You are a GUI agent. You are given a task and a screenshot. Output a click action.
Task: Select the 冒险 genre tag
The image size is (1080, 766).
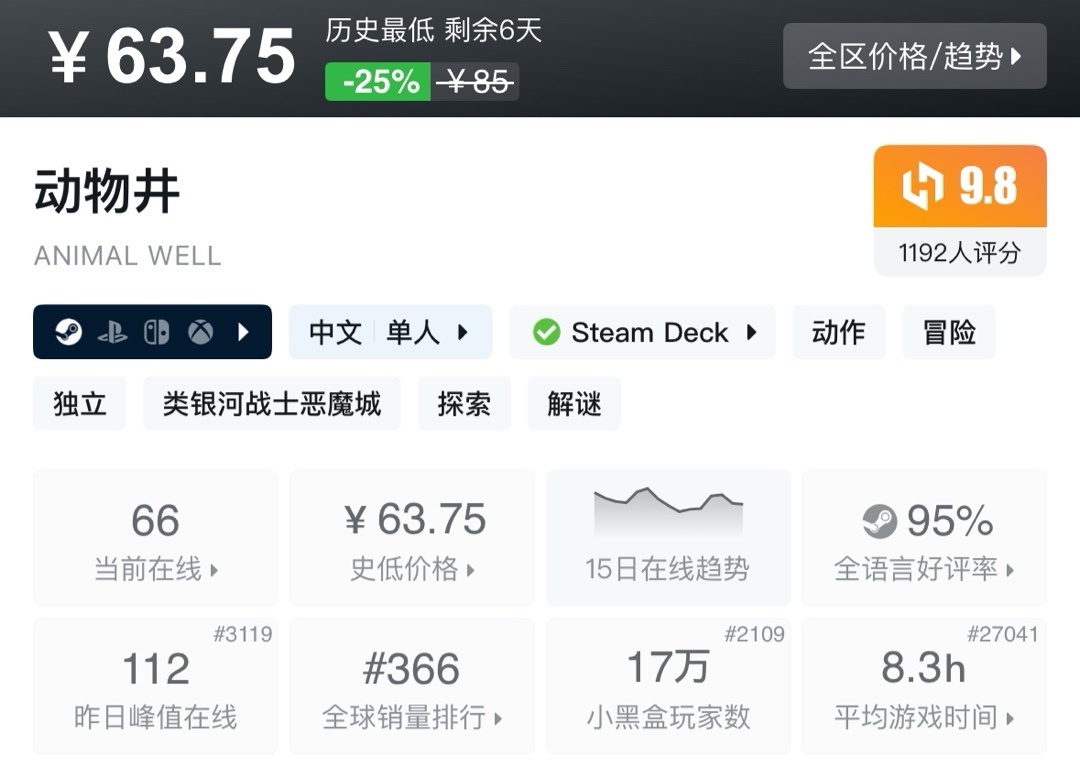948,332
